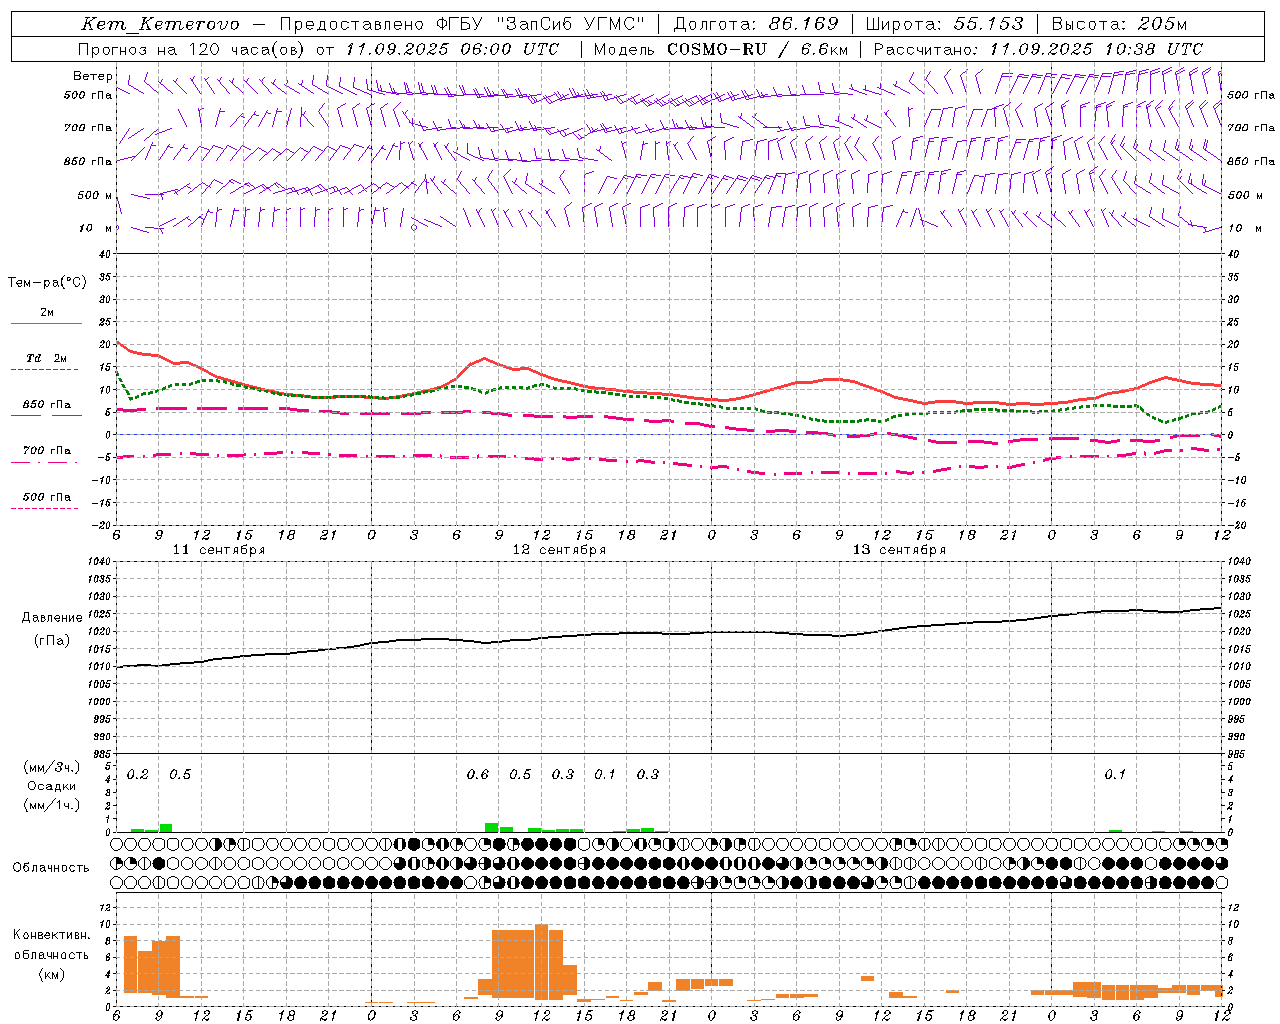1280x1024 pixels.
Task: Click the Давление pressure panel label
Action: tap(52, 618)
